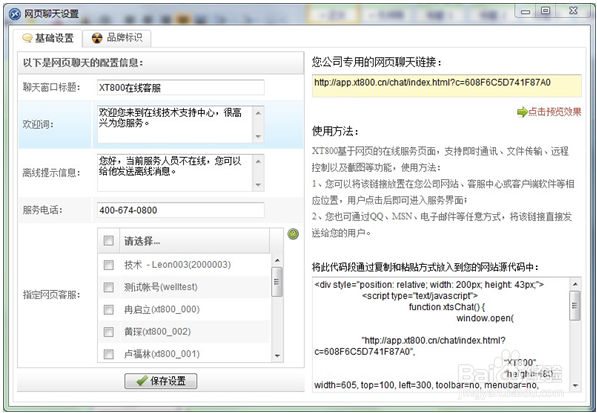Viewport: 597px width, 413px height.
Task: Click inside the embed code text box
Action: point(441,335)
